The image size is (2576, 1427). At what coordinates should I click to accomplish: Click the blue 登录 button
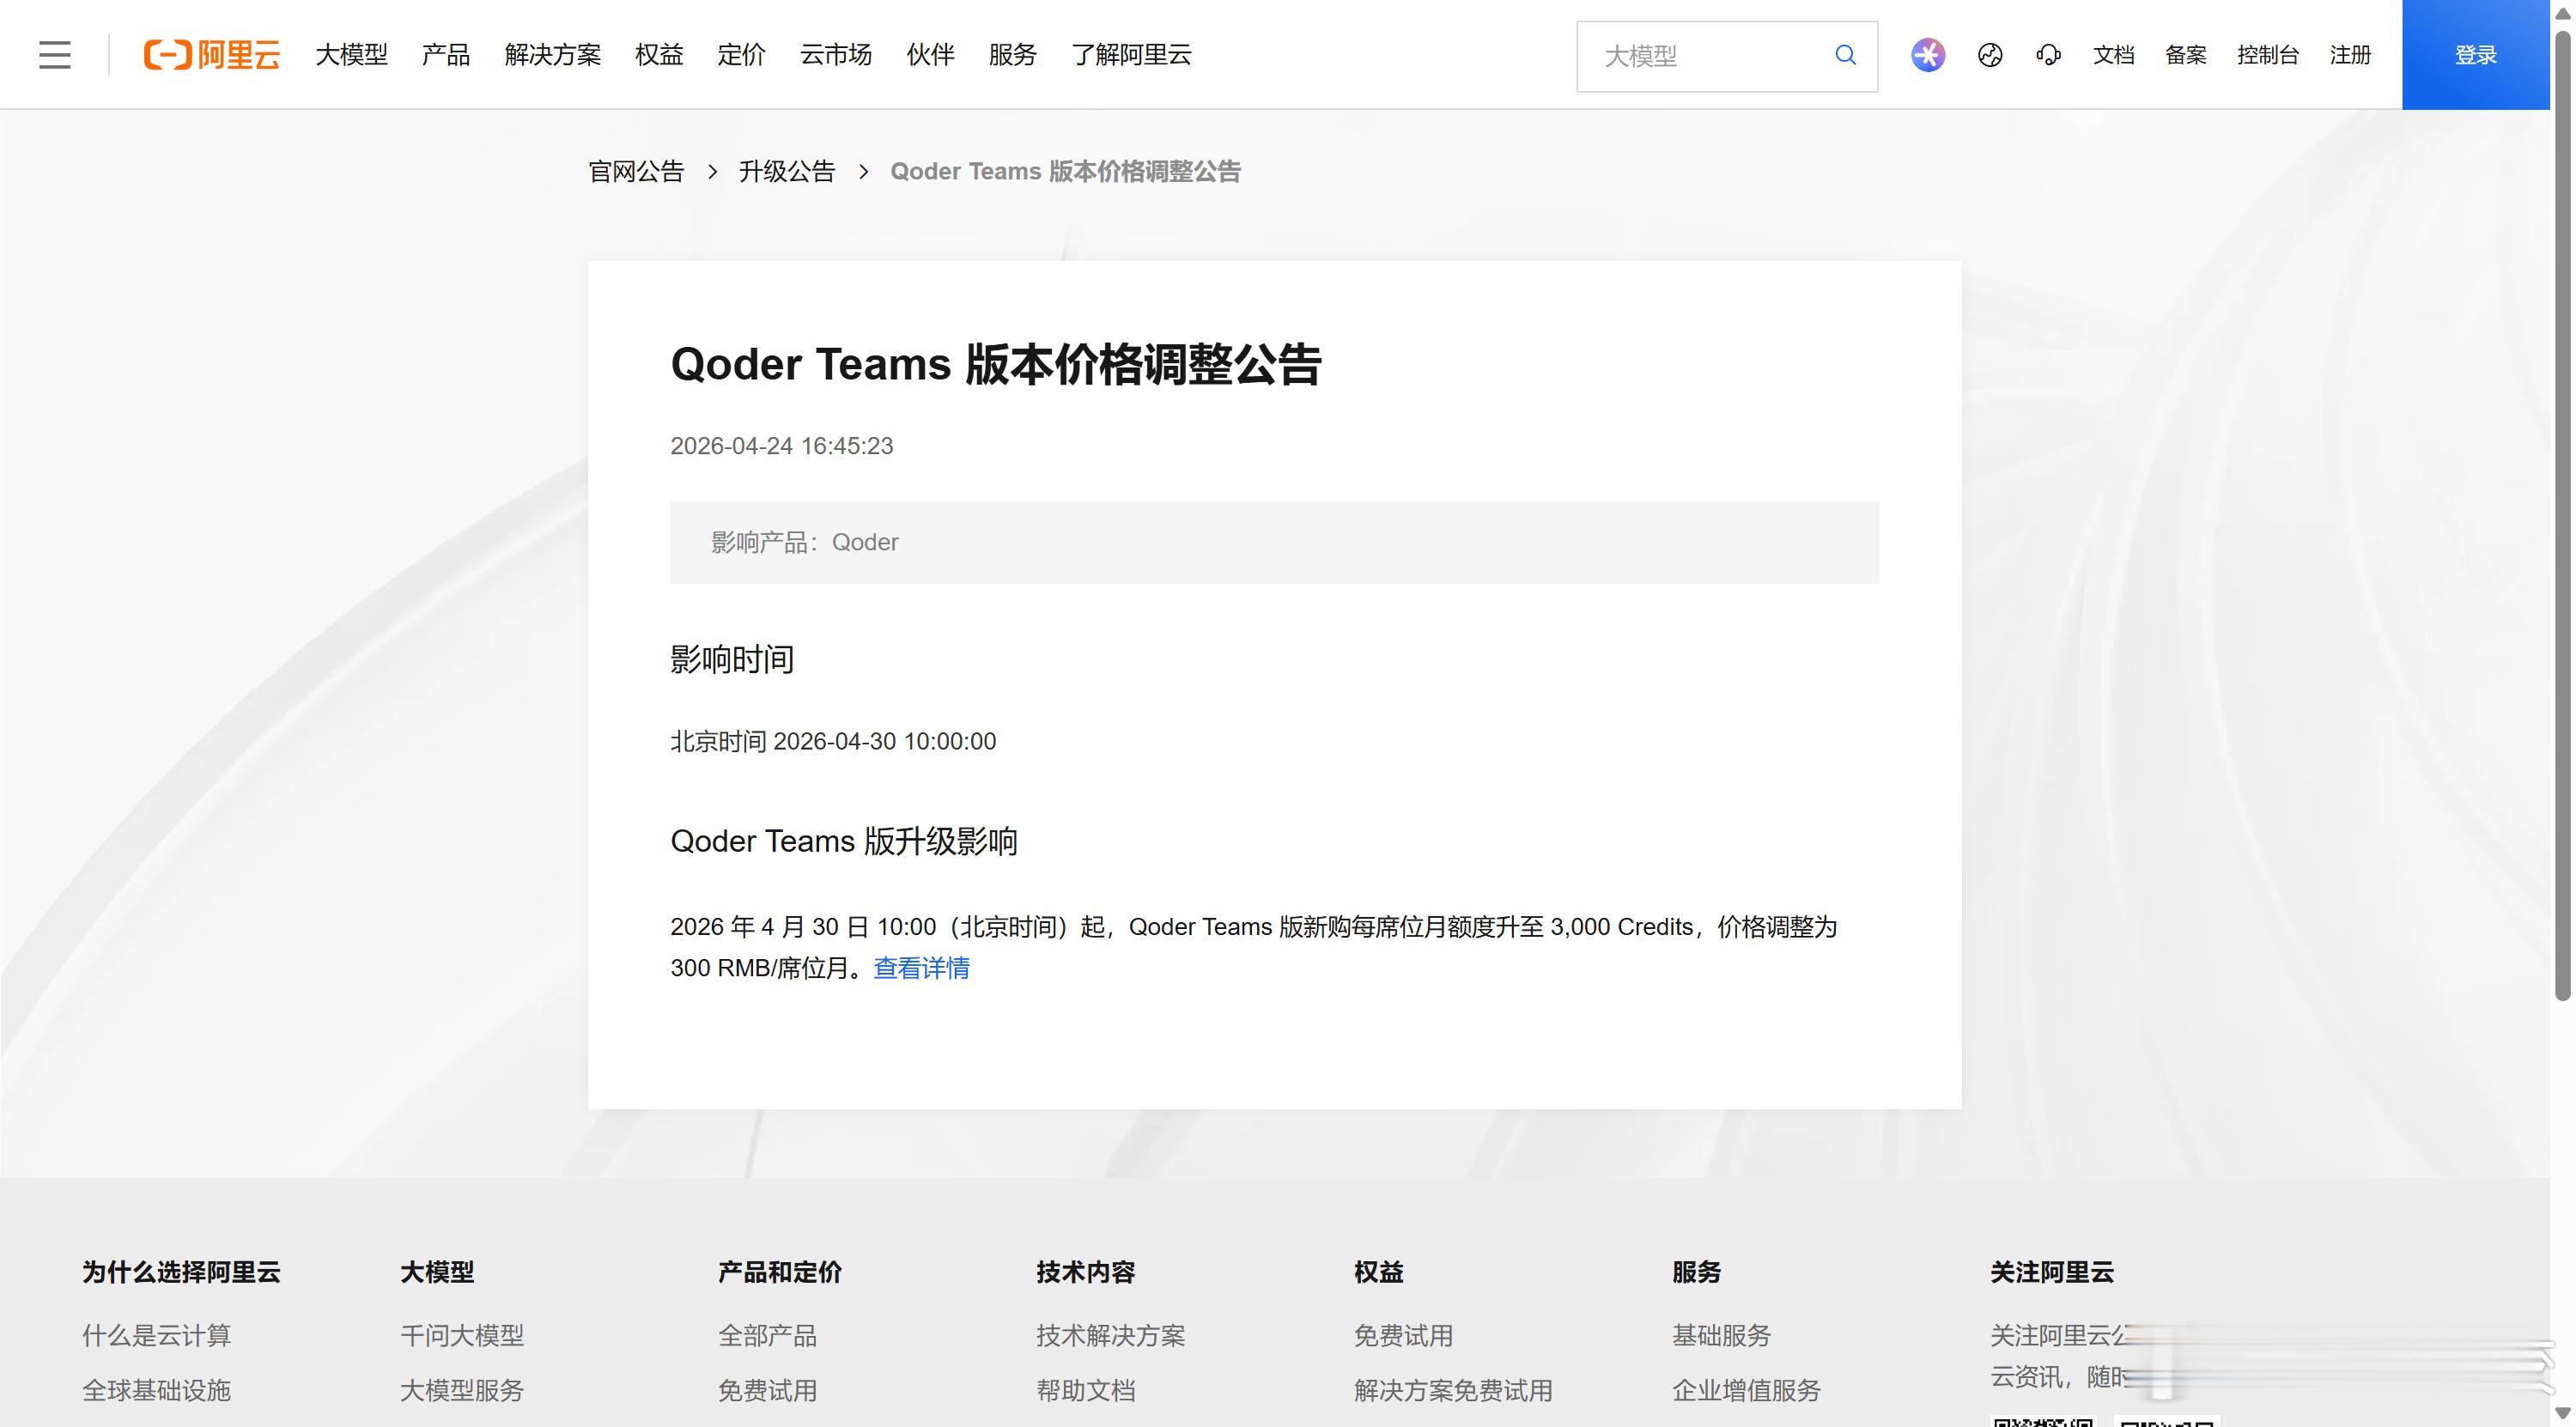pyautogui.click(x=2475, y=55)
